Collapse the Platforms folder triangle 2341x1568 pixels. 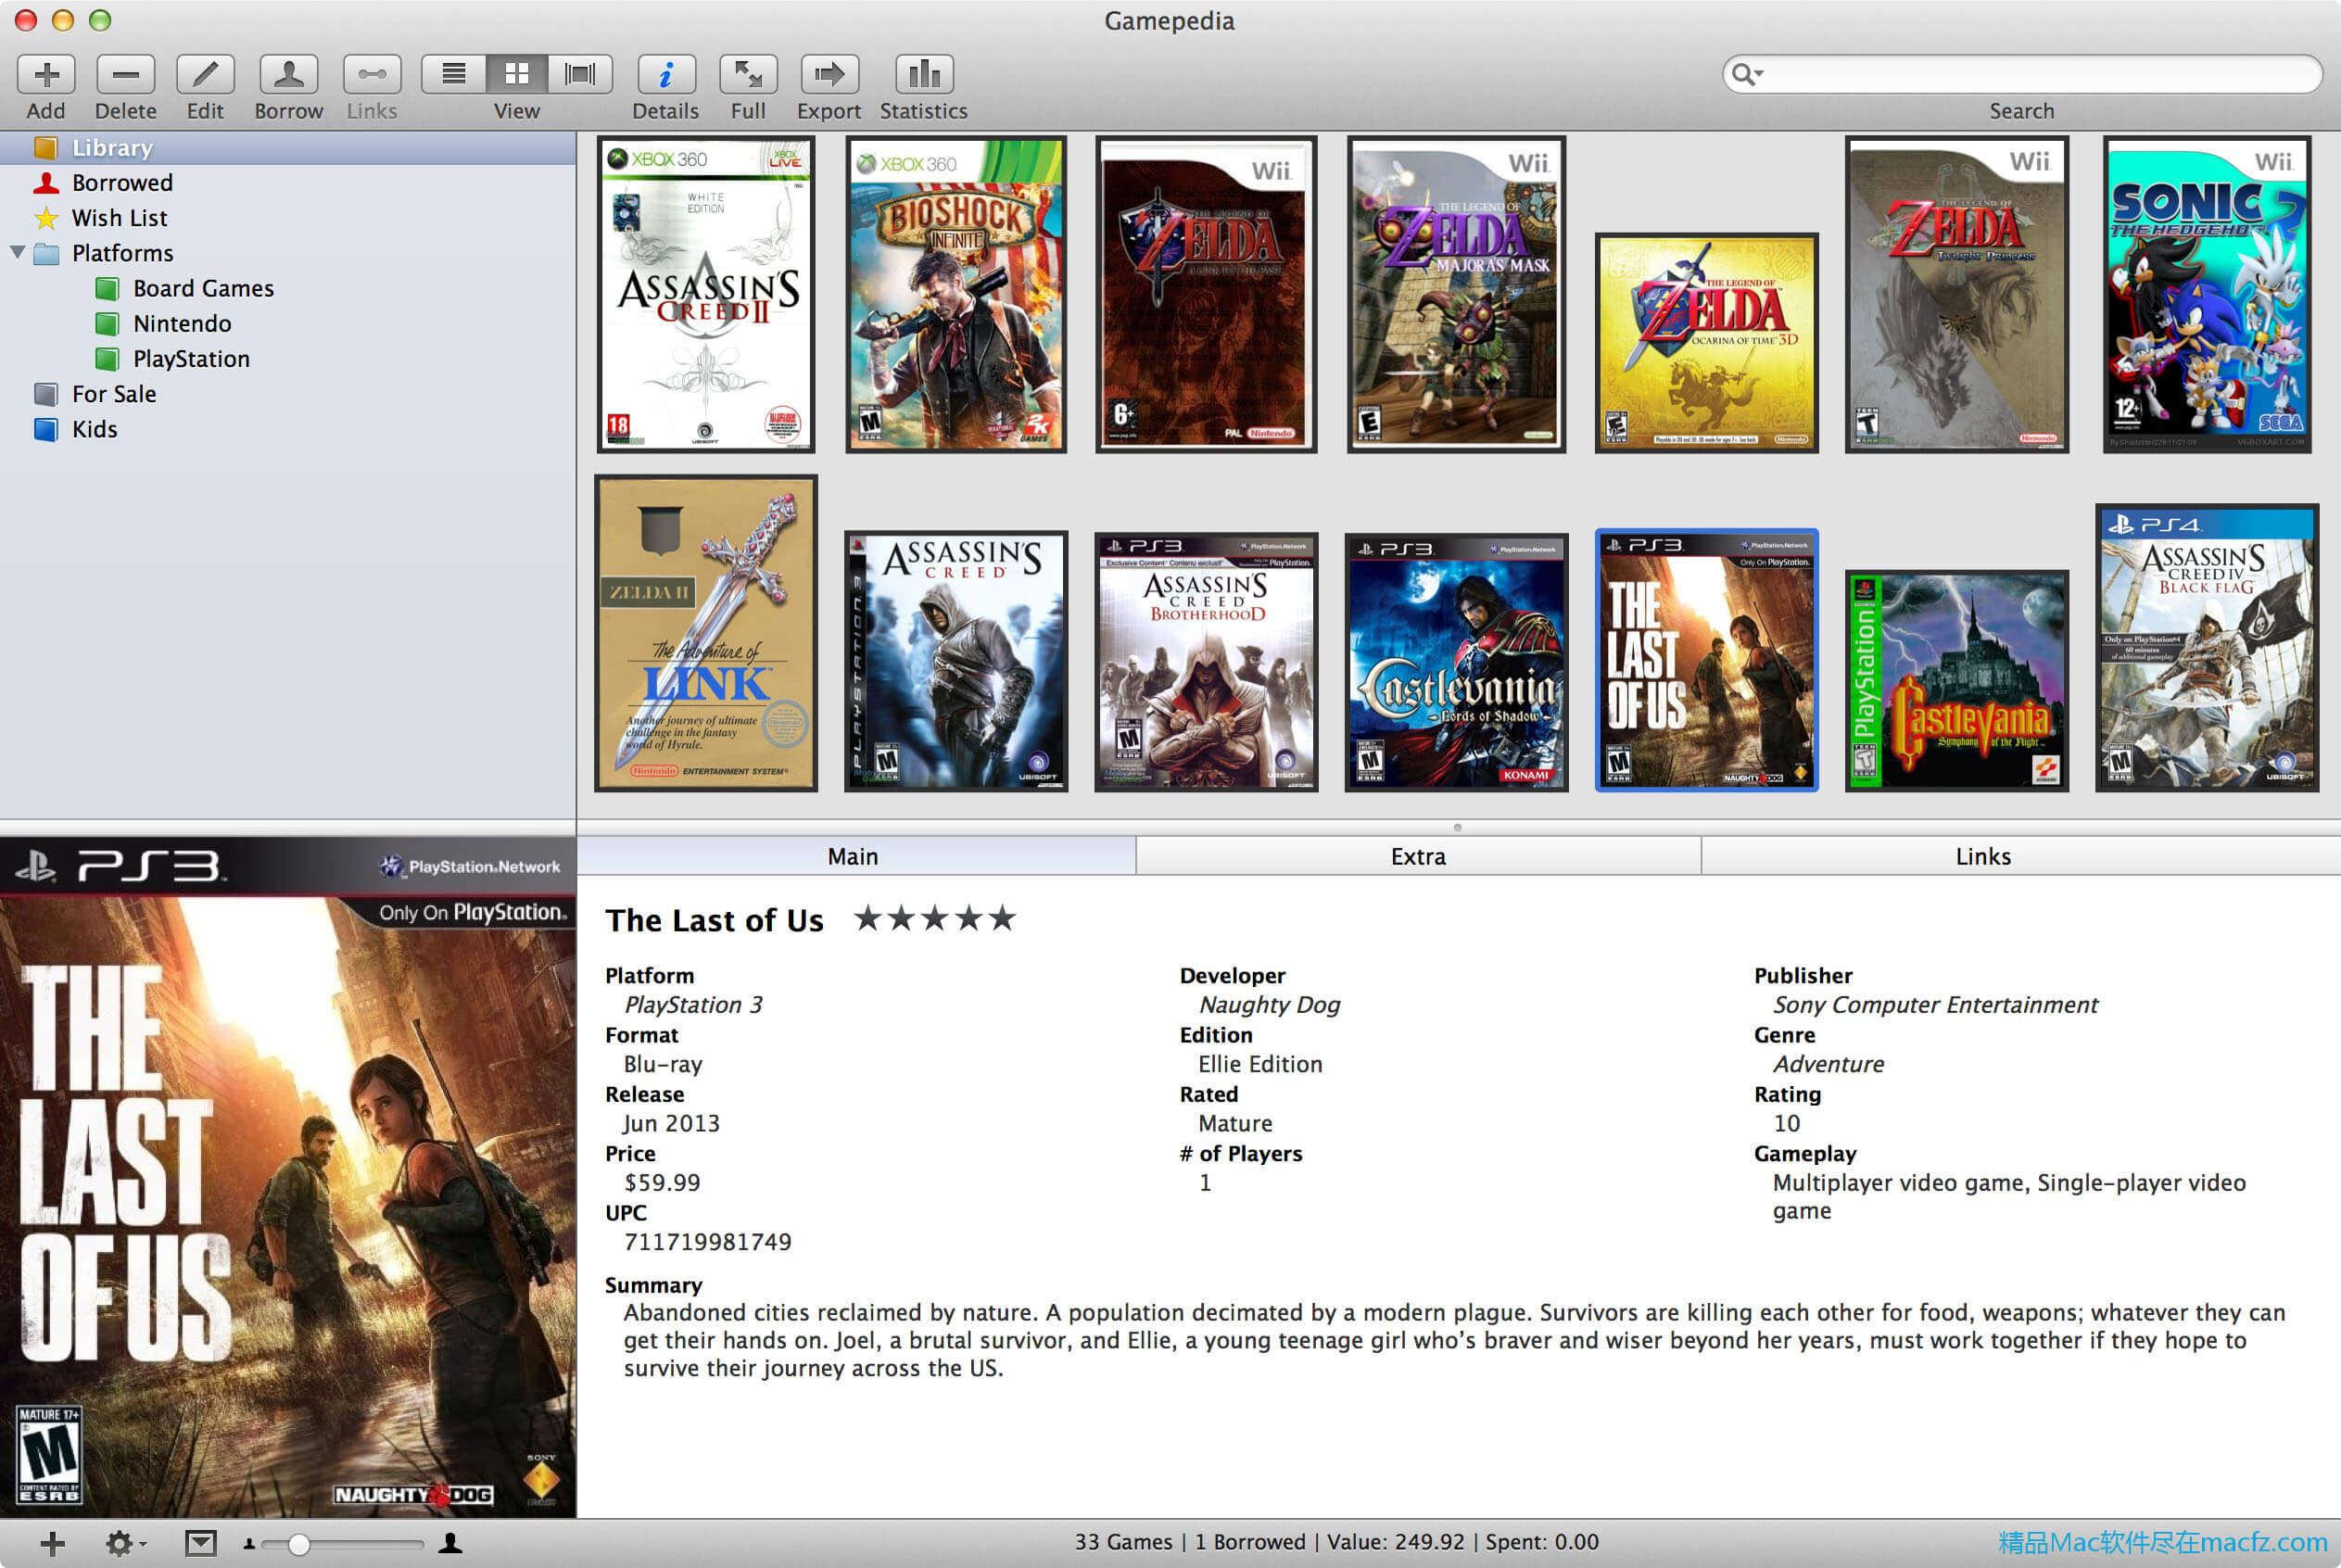point(17,252)
